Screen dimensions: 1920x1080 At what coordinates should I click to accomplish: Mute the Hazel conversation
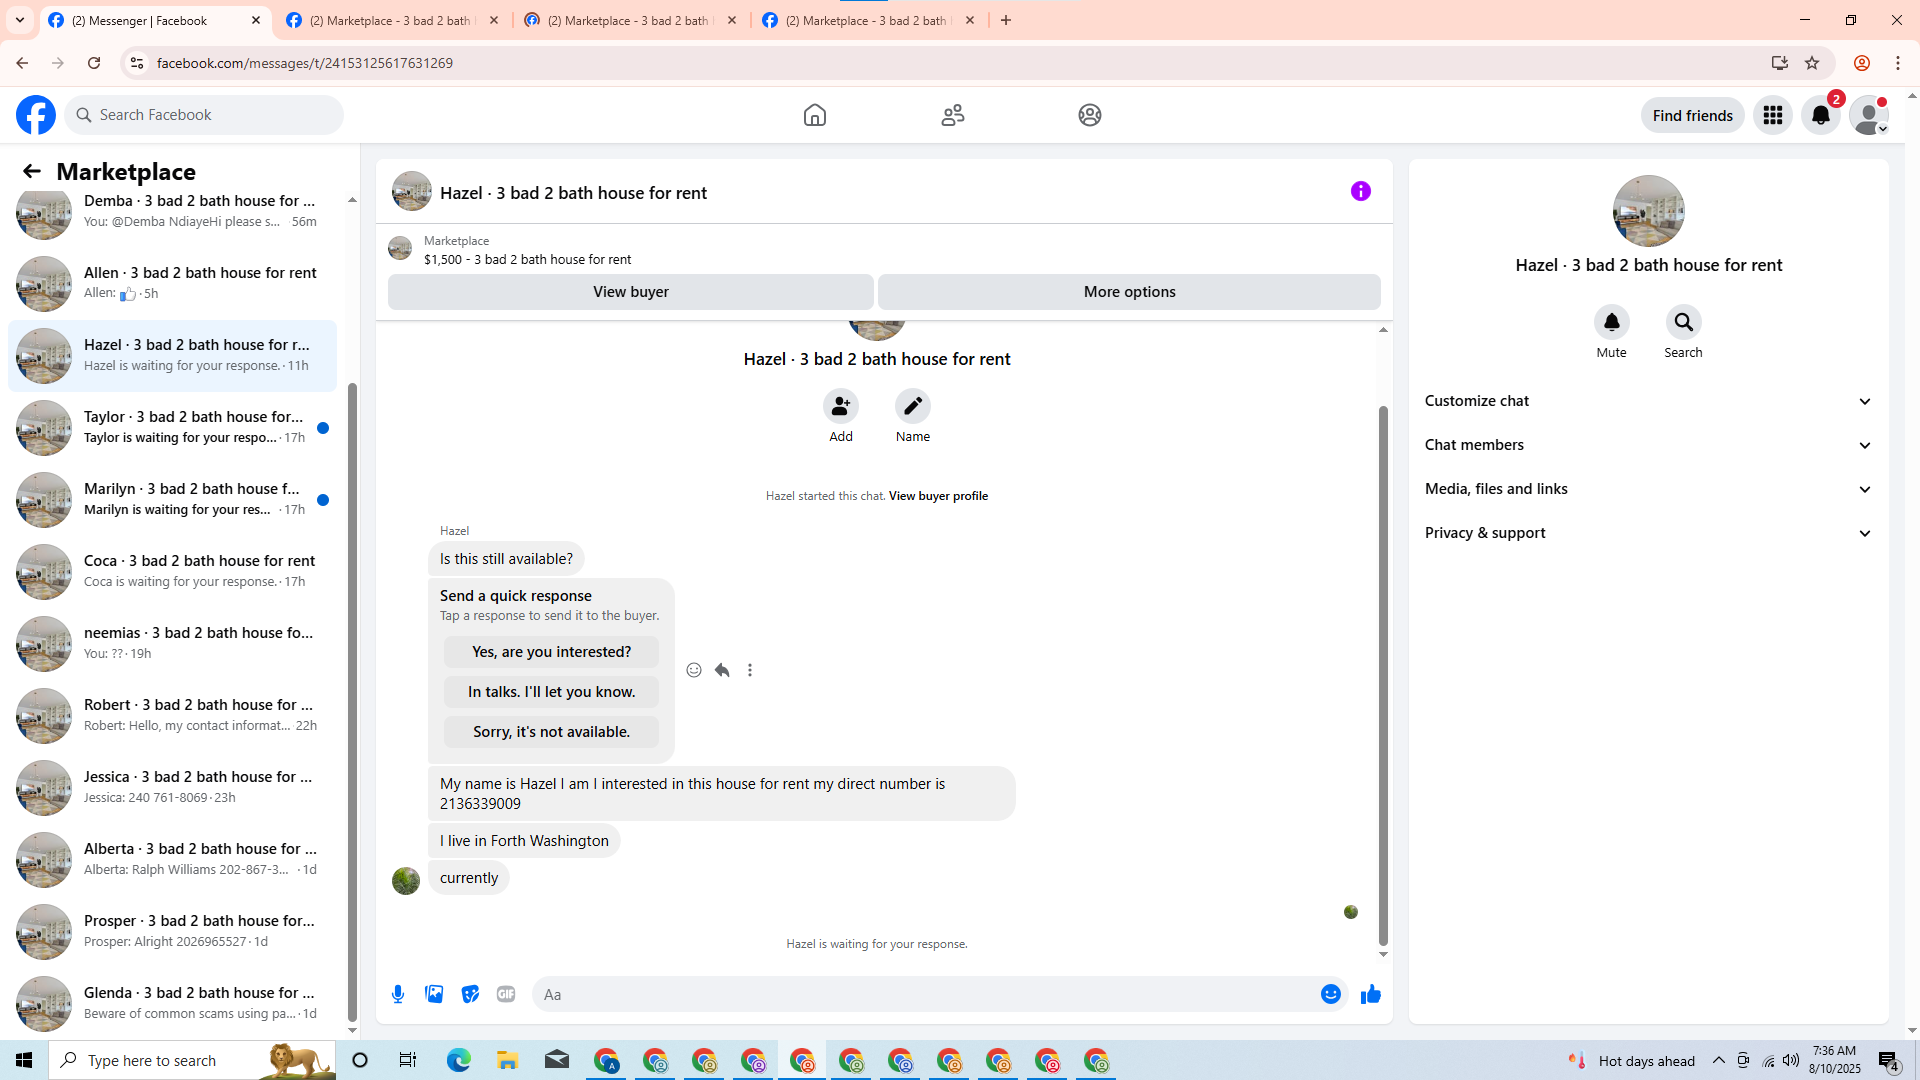pos(1611,323)
